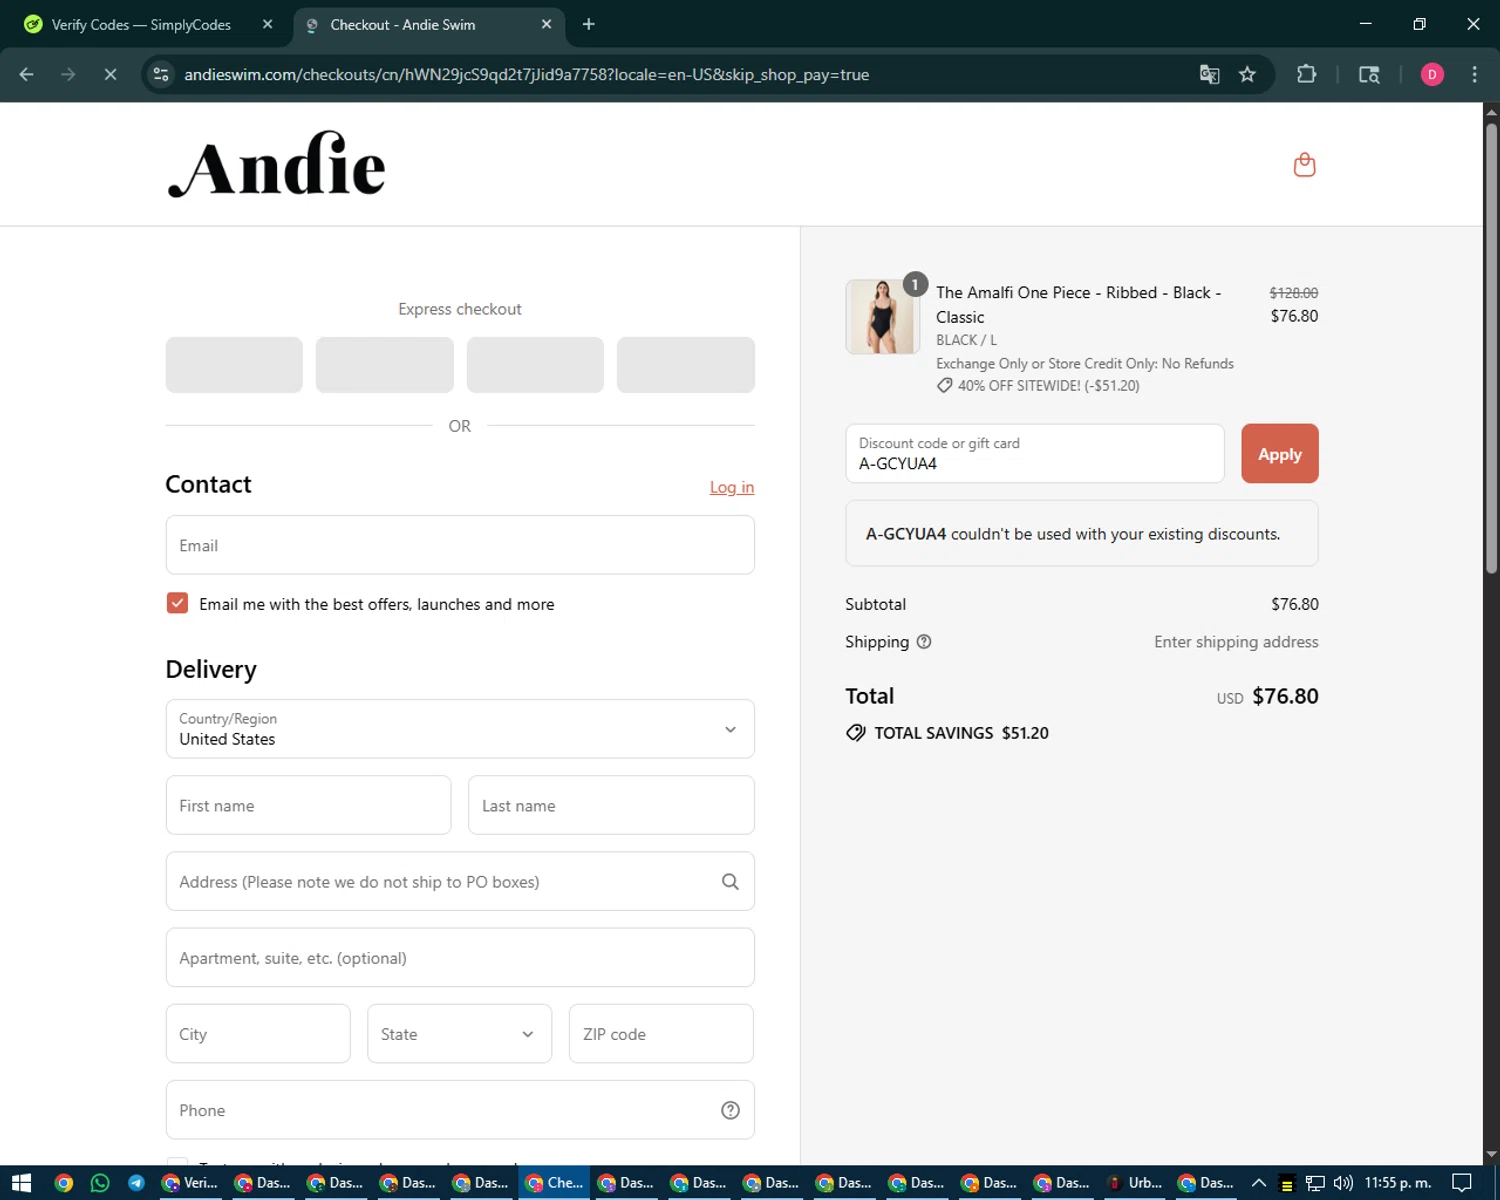Click the Andie logo
This screenshot has height=1200, width=1500.
(277, 165)
